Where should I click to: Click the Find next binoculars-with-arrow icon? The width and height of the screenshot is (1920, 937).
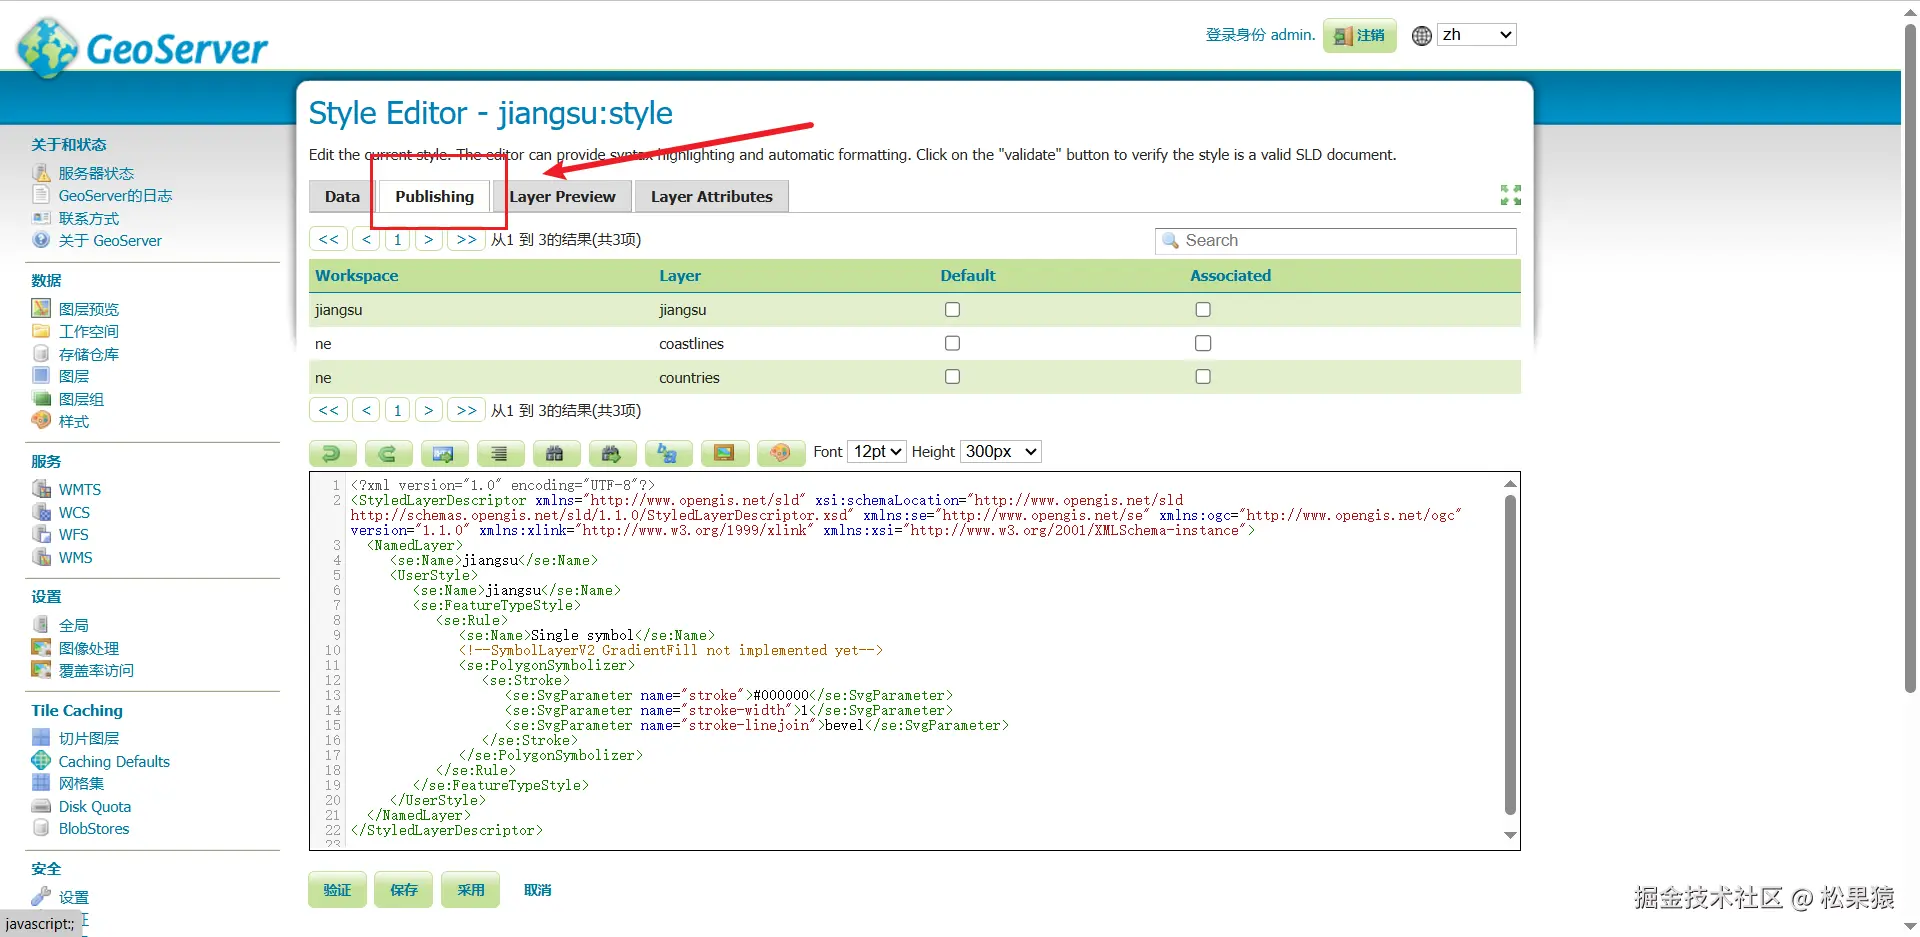(612, 453)
